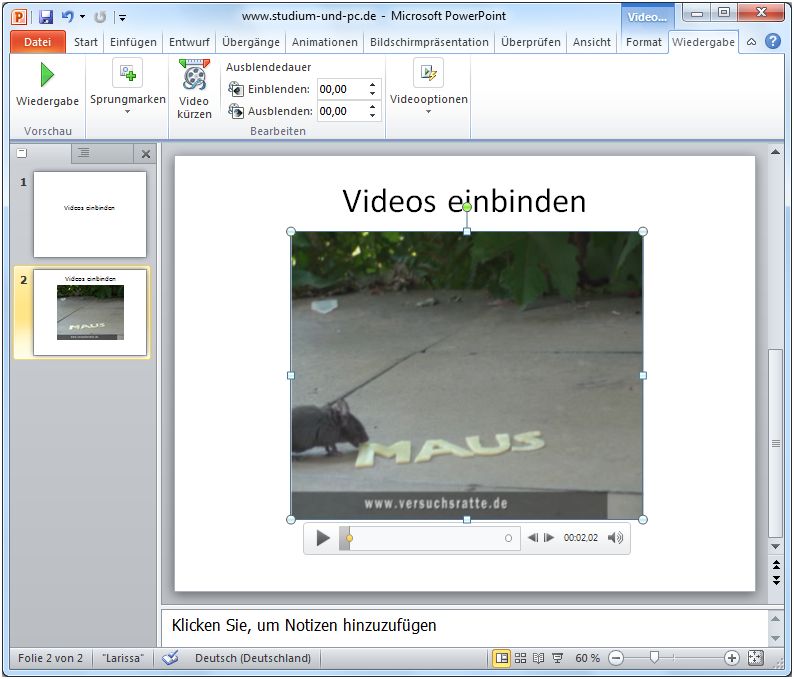Increase the Einblenden fade-in value
The height and width of the screenshot is (679, 794).
pos(373,85)
